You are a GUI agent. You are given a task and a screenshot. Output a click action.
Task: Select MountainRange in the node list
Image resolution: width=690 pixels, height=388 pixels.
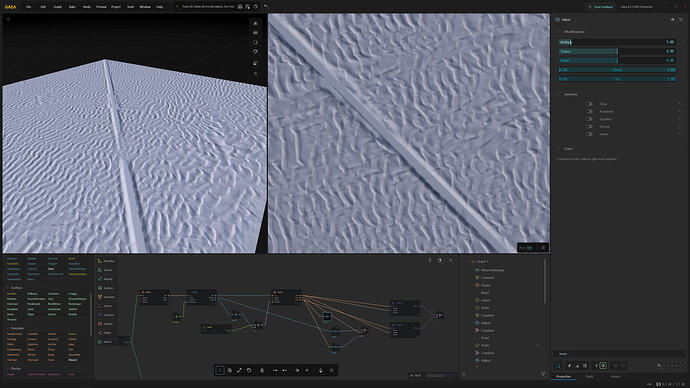pyautogui.click(x=492, y=270)
